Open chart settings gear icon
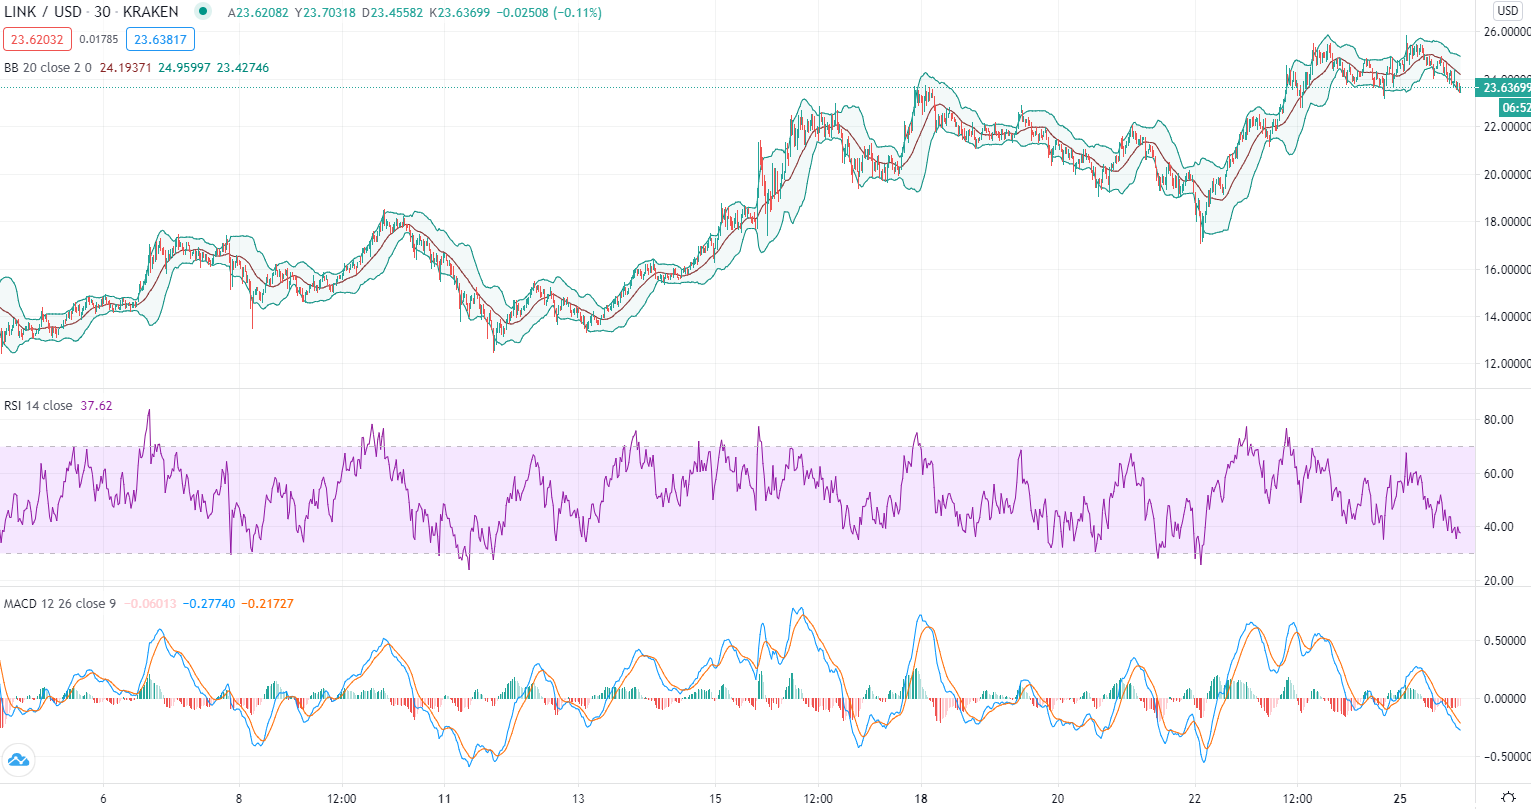1531x809 pixels. pos(1508,798)
